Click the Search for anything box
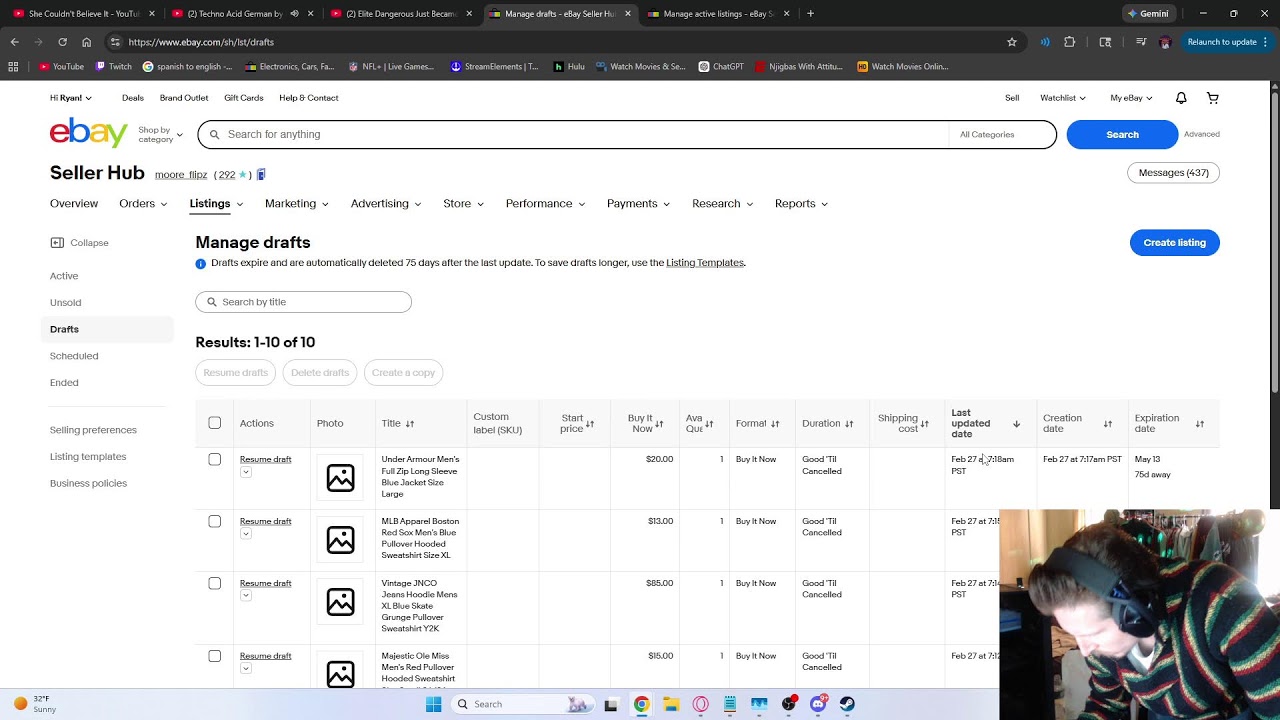1280x720 pixels. 573,134
